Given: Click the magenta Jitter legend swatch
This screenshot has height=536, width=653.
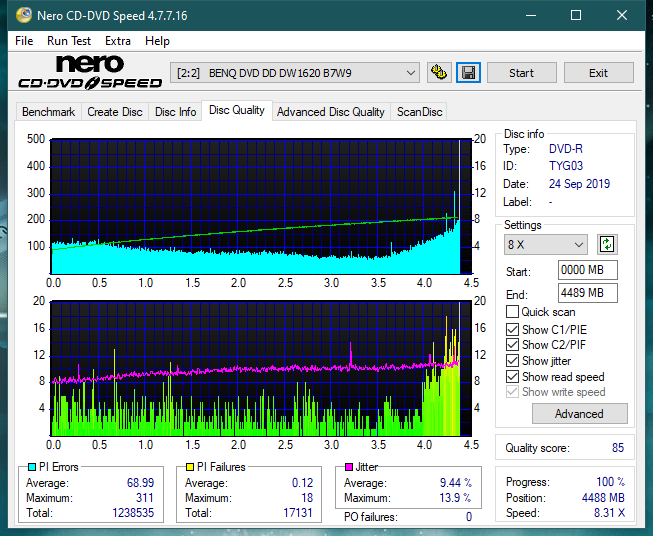Looking at the screenshot, I should (349, 467).
